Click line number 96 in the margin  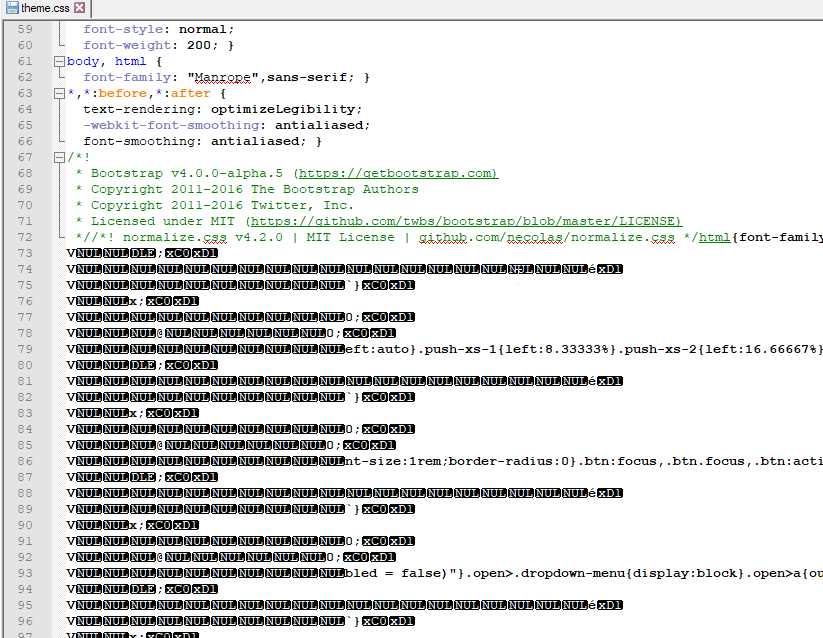click(x=25, y=621)
